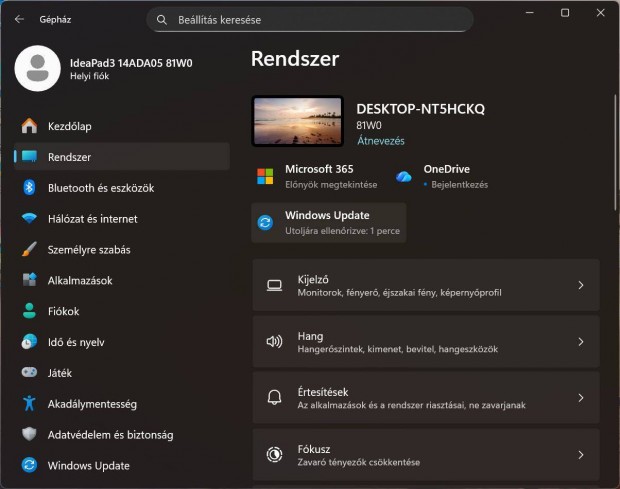
Task: Click the Akadálymentesség figure icon
Action: click(29, 404)
